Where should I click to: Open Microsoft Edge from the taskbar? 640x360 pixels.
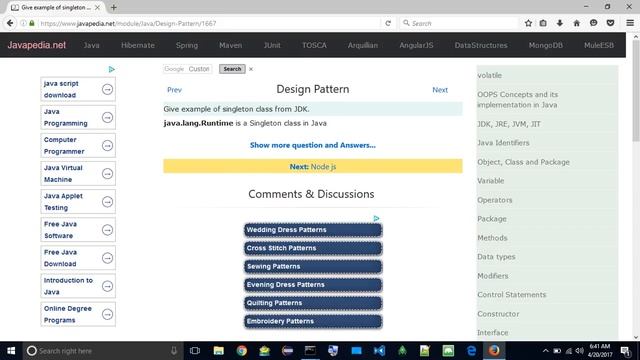[471, 351]
